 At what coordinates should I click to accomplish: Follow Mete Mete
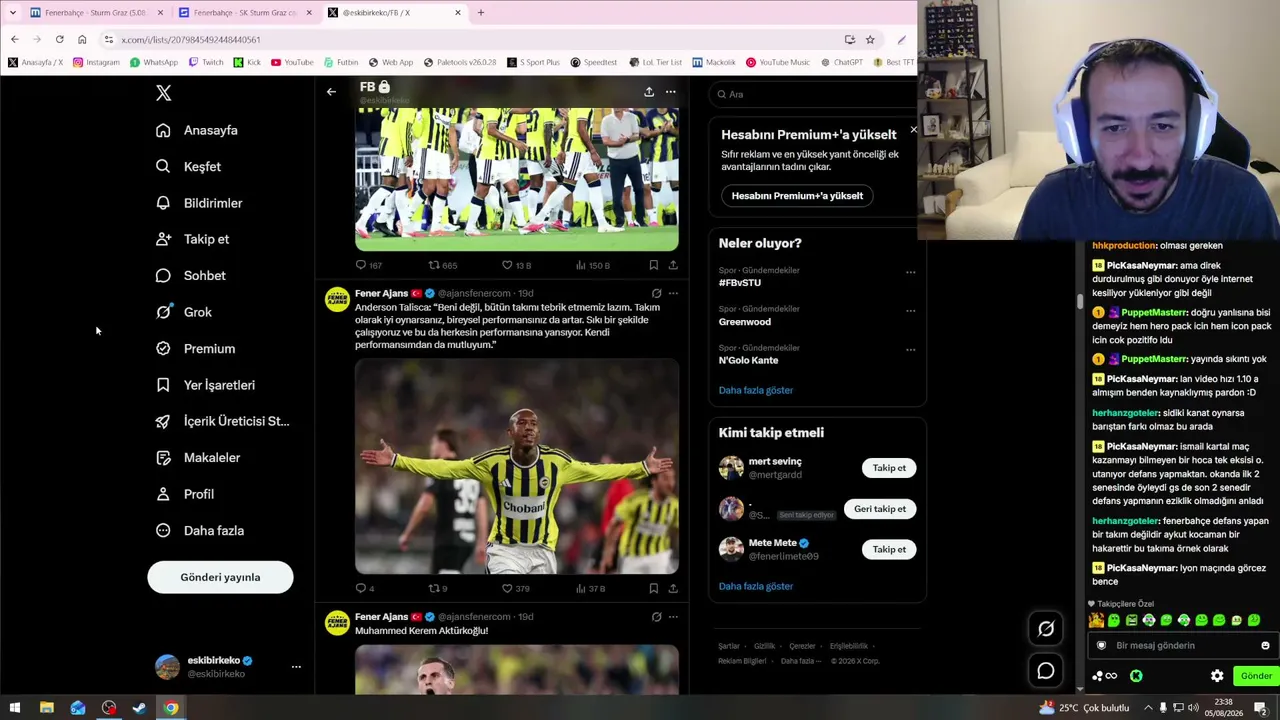889,549
